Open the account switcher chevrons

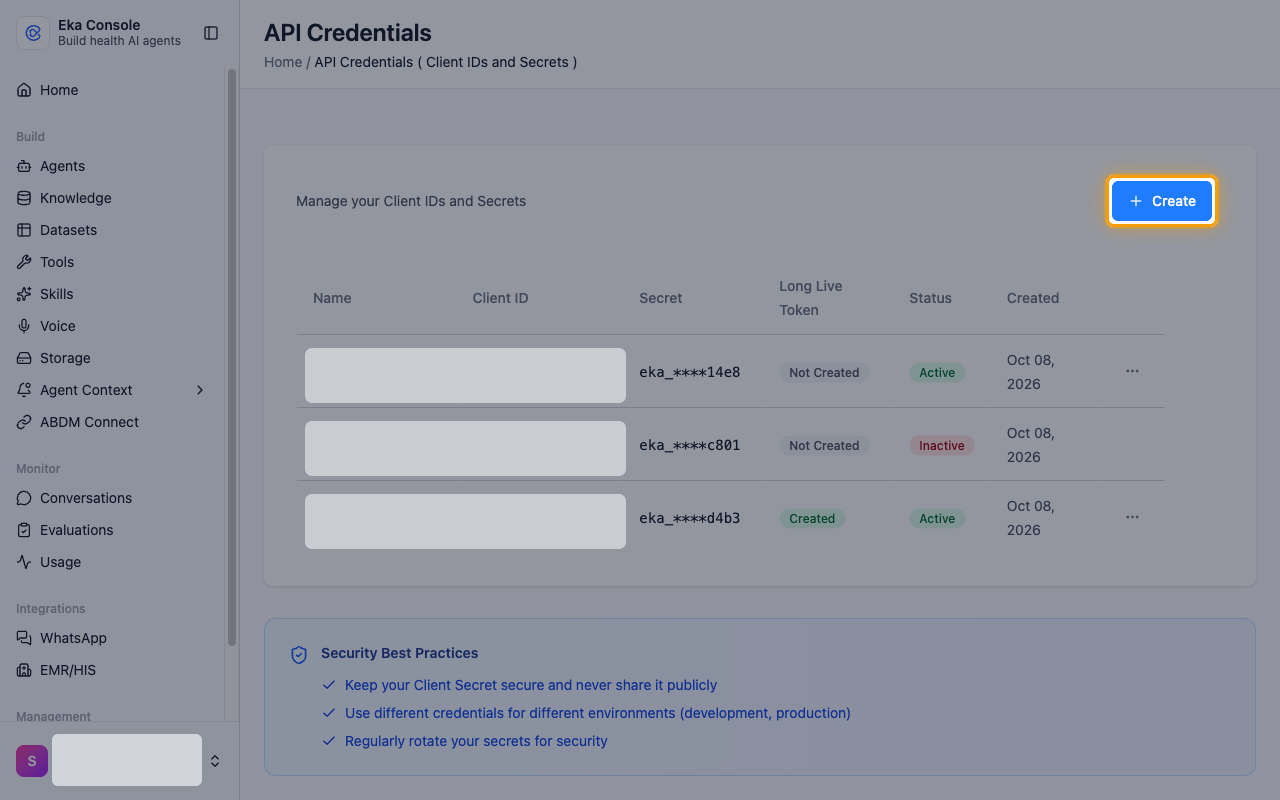214,761
